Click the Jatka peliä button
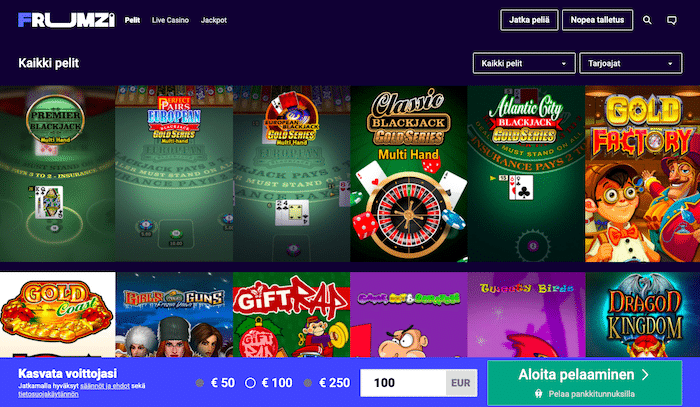This screenshot has width=700, height=407. pyautogui.click(x=529, y=20)
